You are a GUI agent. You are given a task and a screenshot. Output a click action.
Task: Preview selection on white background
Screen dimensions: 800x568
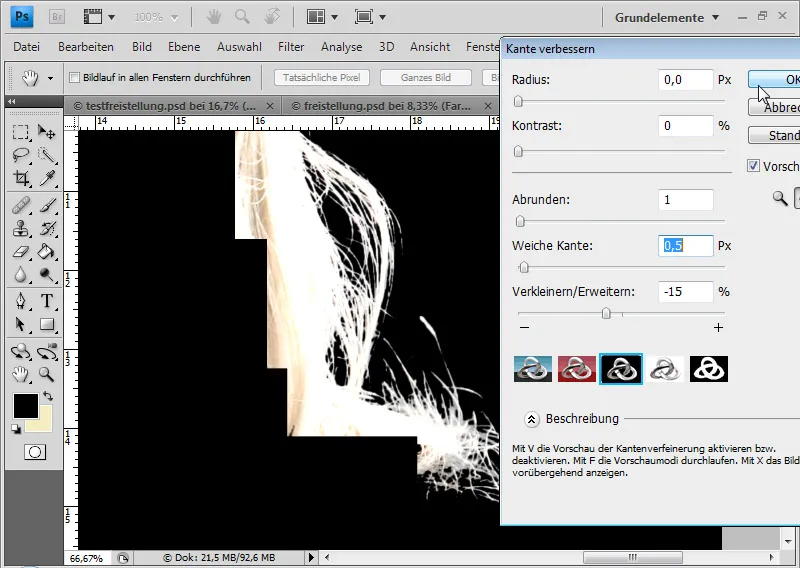pyautogui.click(x=665, y=369)
